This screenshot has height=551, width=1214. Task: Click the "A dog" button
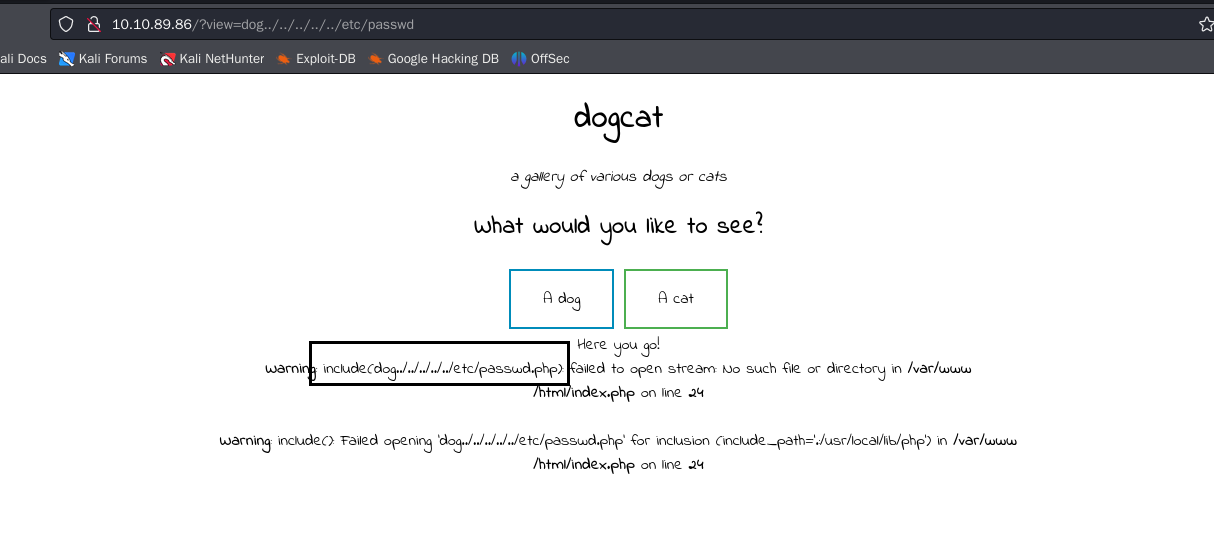tap(561, 299)
